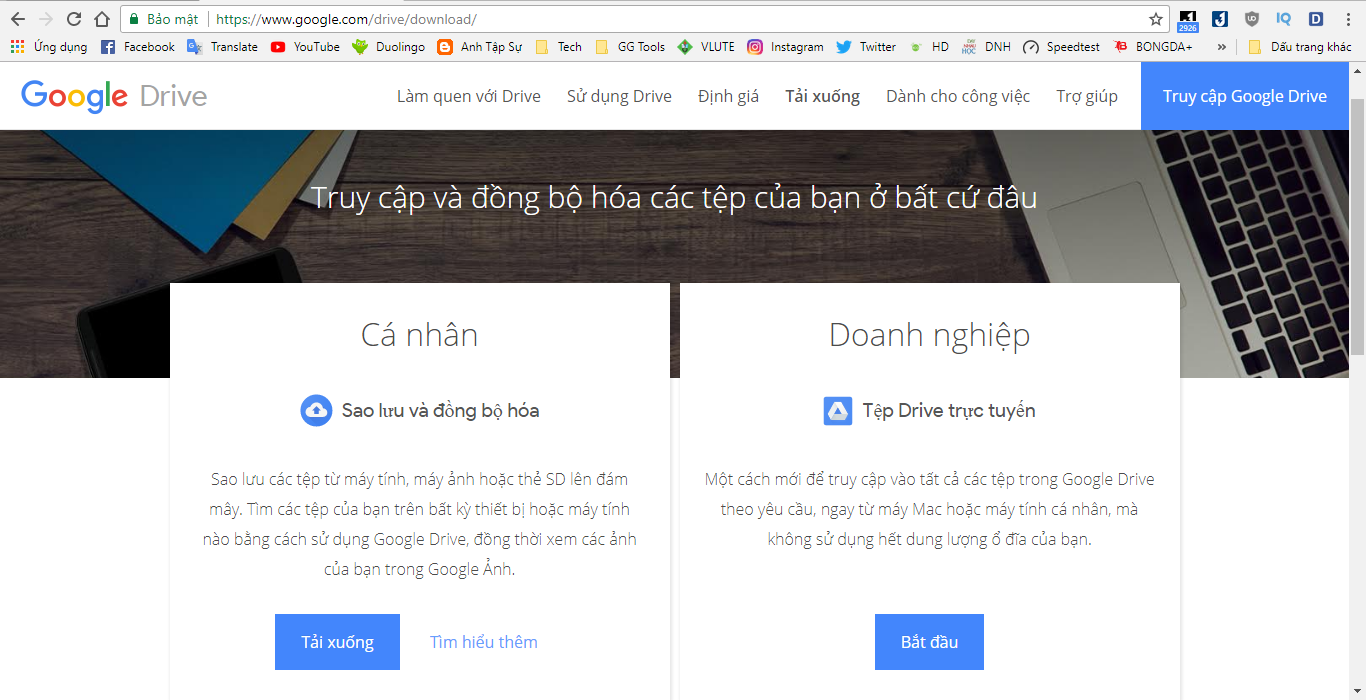This screenshot has height=700, width=1366.
Task: Go to the browser home page icon
Action: coord(102,19)
